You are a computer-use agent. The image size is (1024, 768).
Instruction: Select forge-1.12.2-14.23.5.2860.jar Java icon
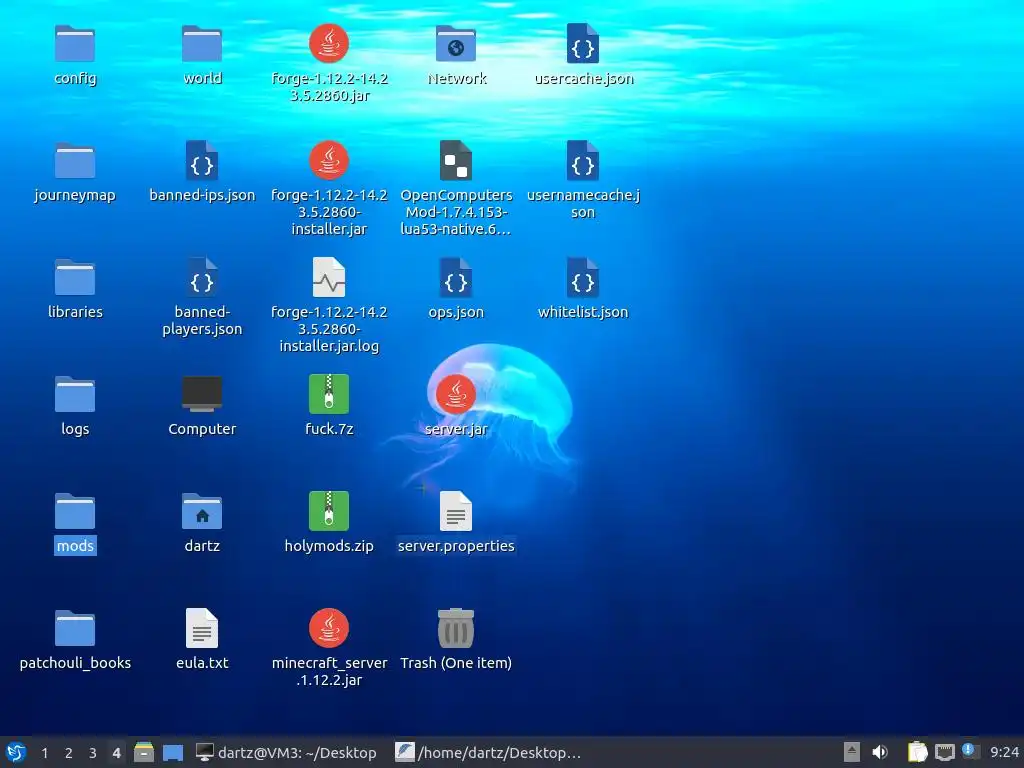click(329, 44)
